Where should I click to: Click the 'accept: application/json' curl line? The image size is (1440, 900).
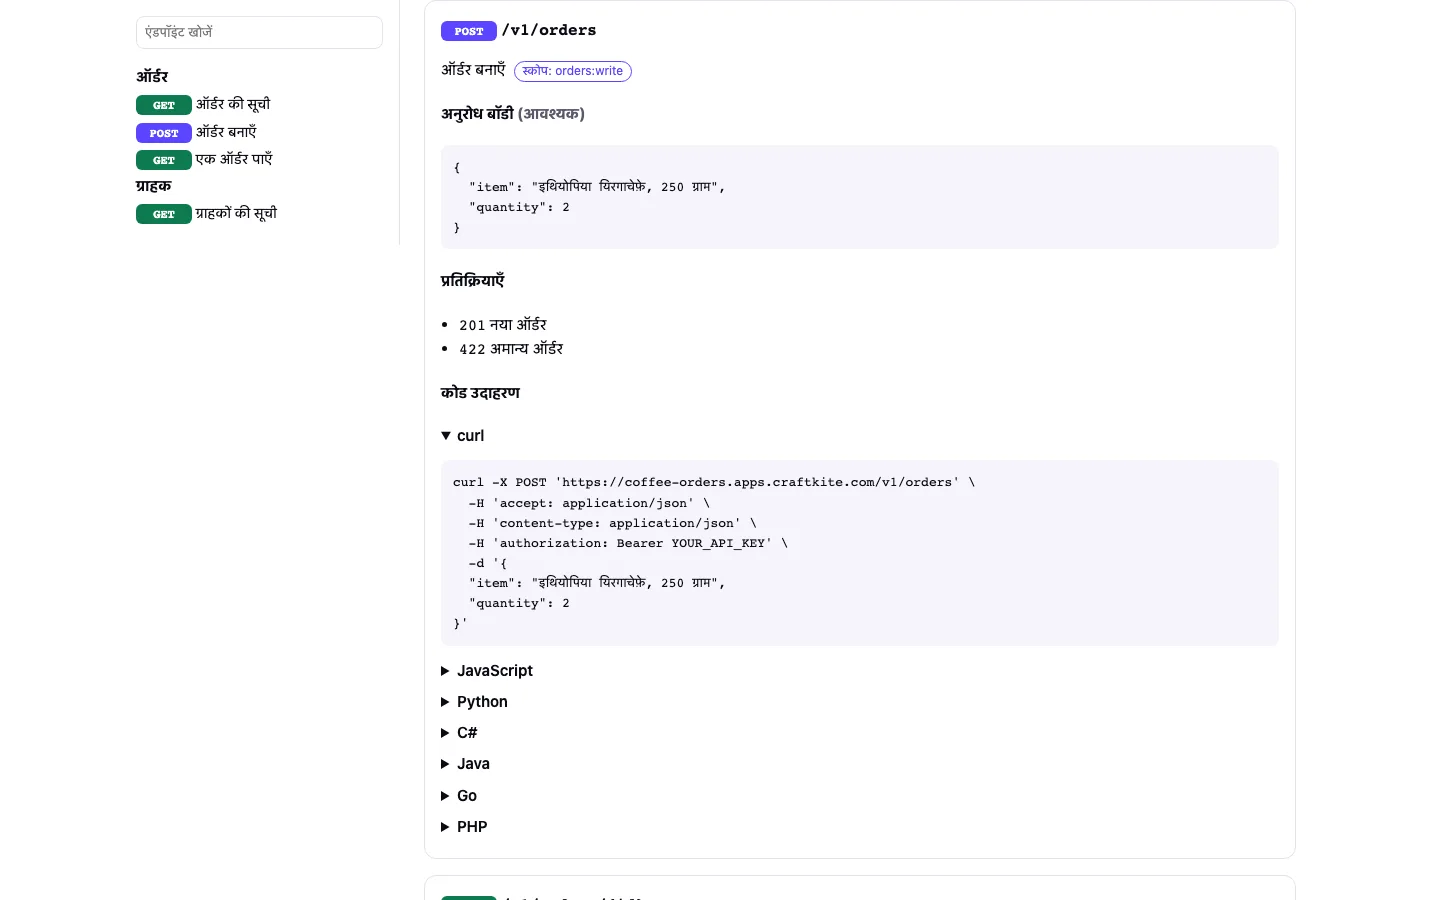coord(589,503)
